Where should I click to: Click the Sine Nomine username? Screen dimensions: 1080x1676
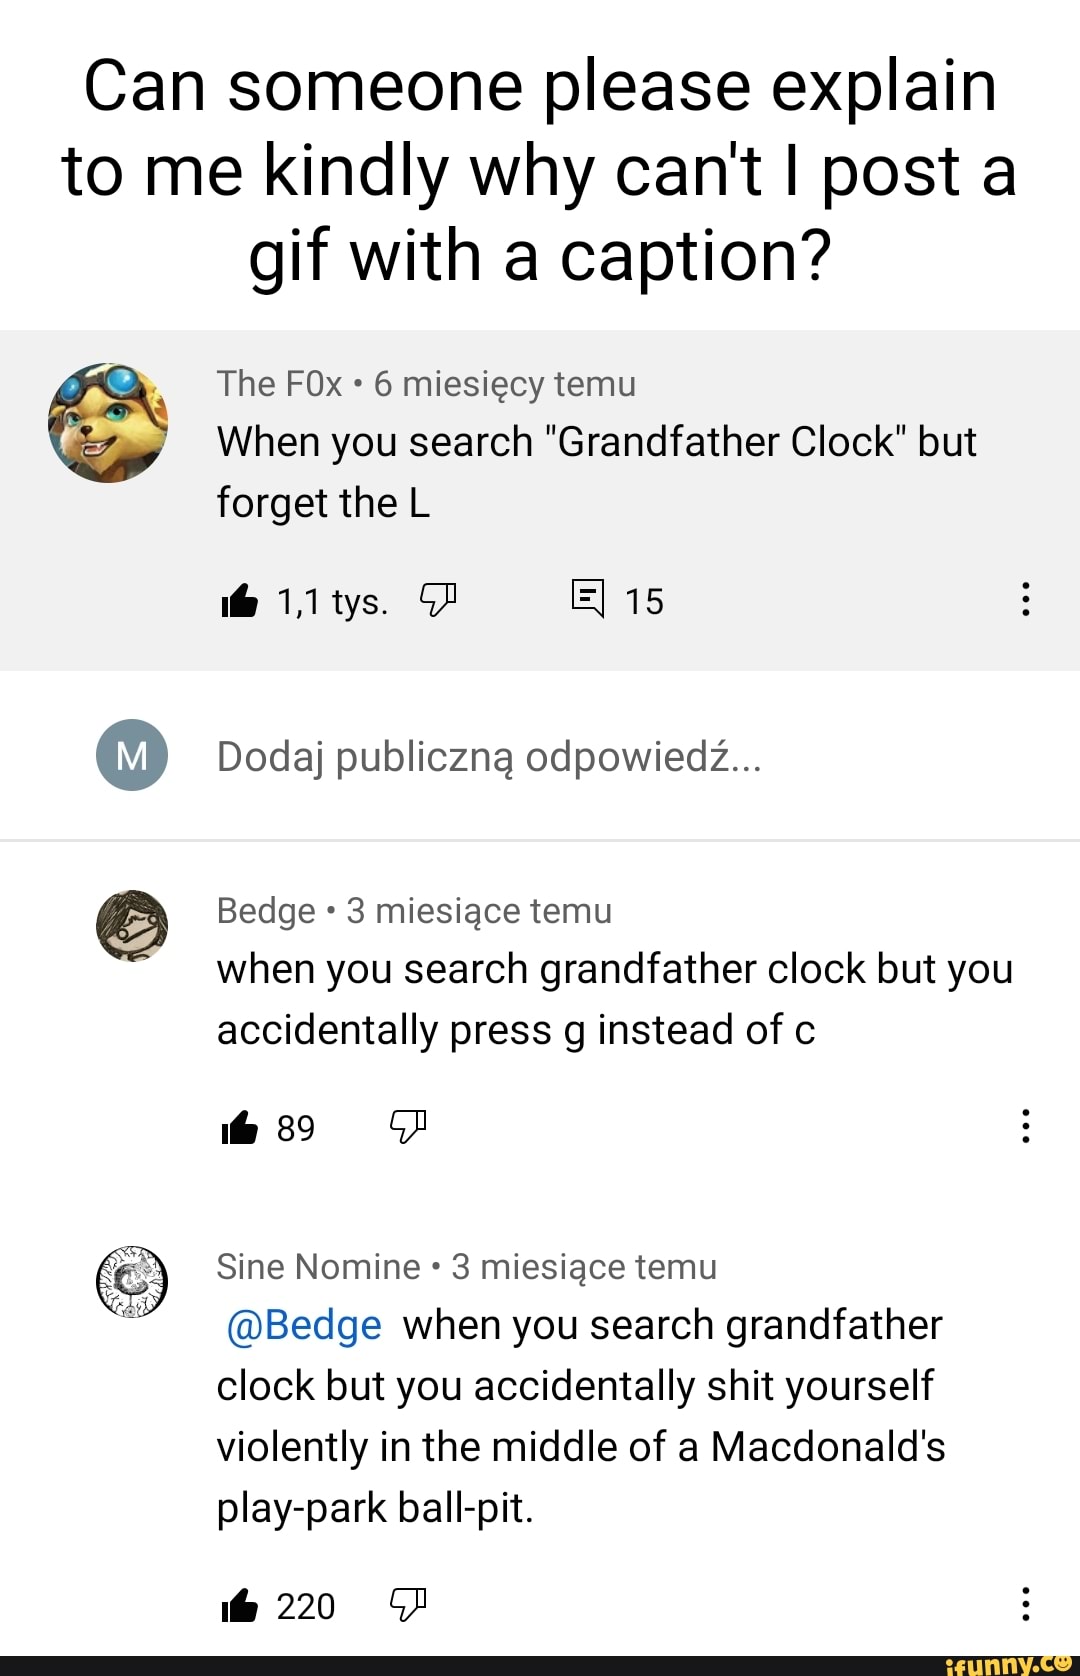point(318,1267)
